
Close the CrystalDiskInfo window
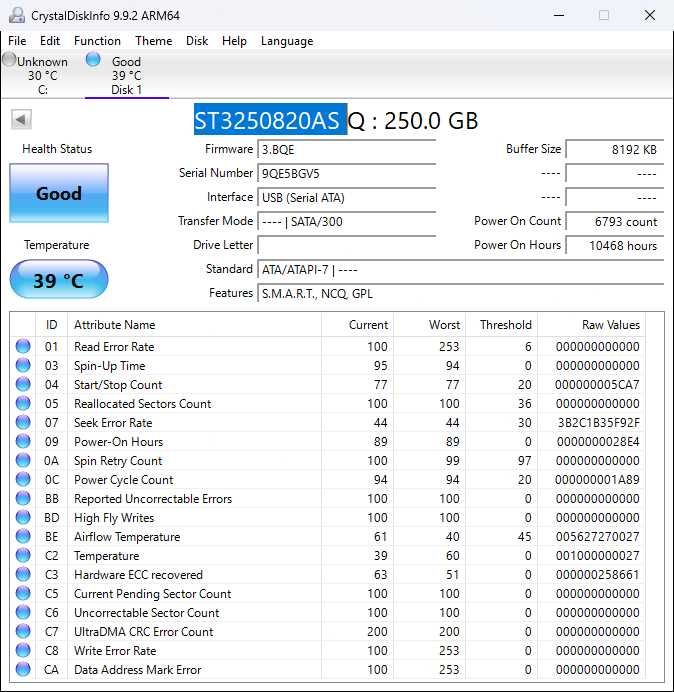pos(649,15)
